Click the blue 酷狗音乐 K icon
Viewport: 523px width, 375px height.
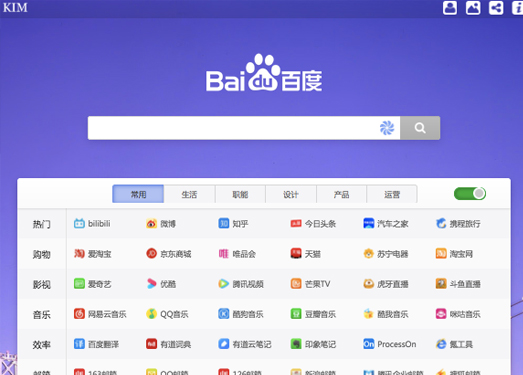coord(223,314)
